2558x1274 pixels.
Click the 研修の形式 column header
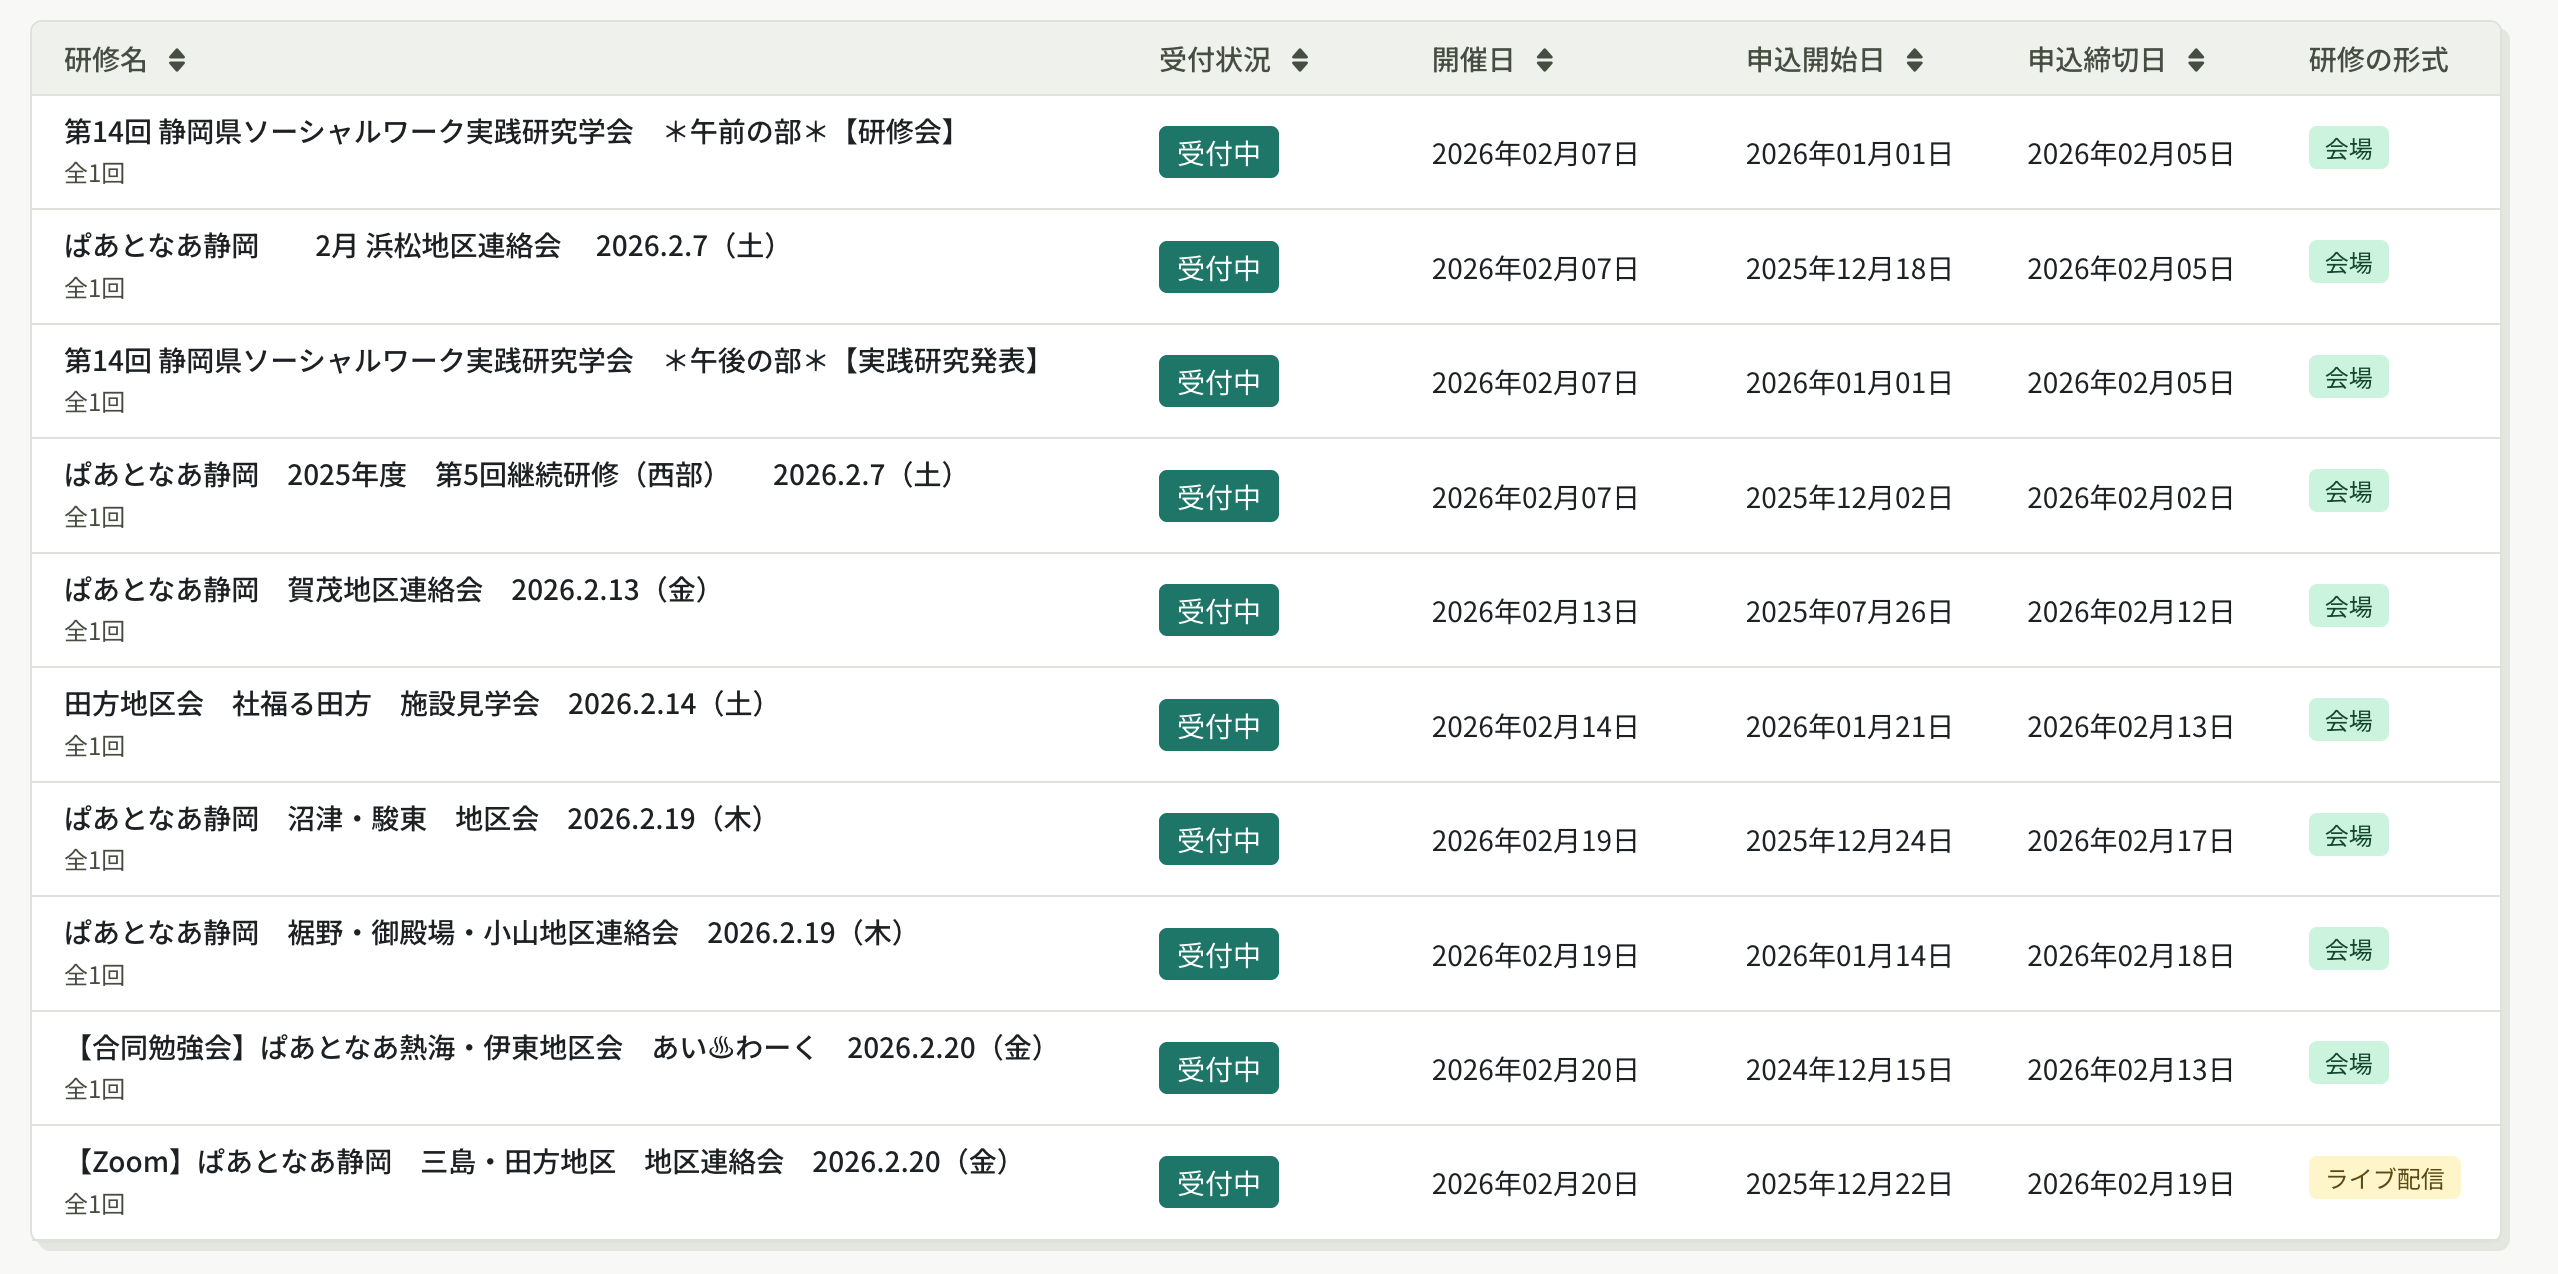[2377, 60]
